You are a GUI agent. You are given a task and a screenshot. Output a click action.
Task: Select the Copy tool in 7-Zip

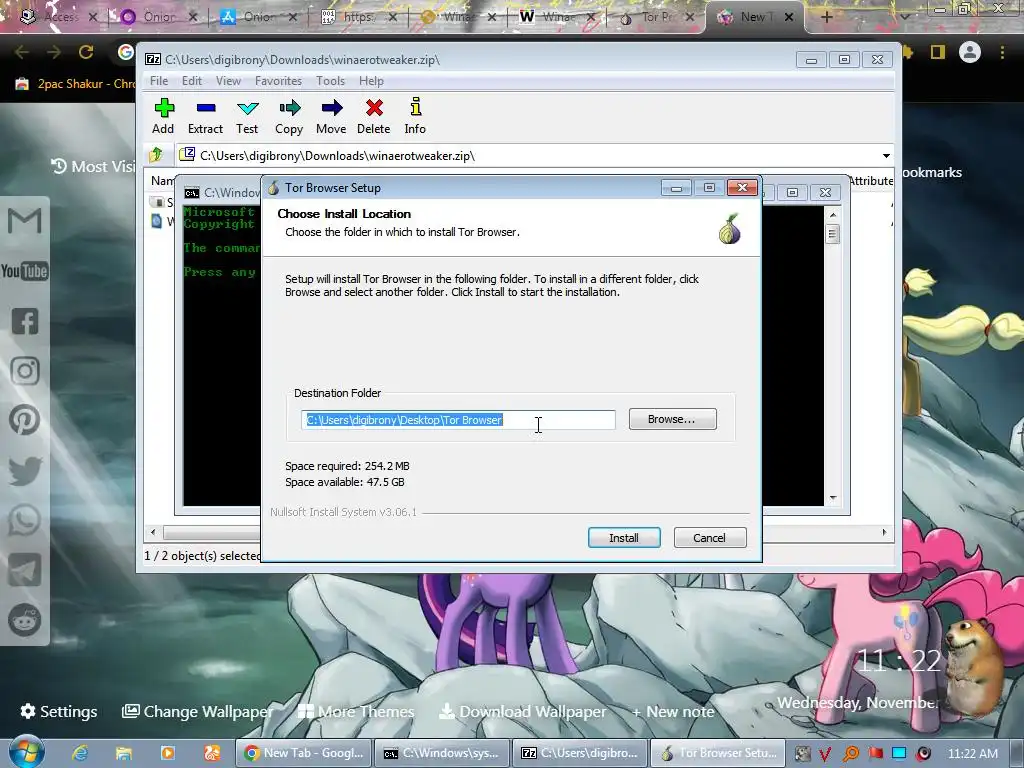click(289, 116)
